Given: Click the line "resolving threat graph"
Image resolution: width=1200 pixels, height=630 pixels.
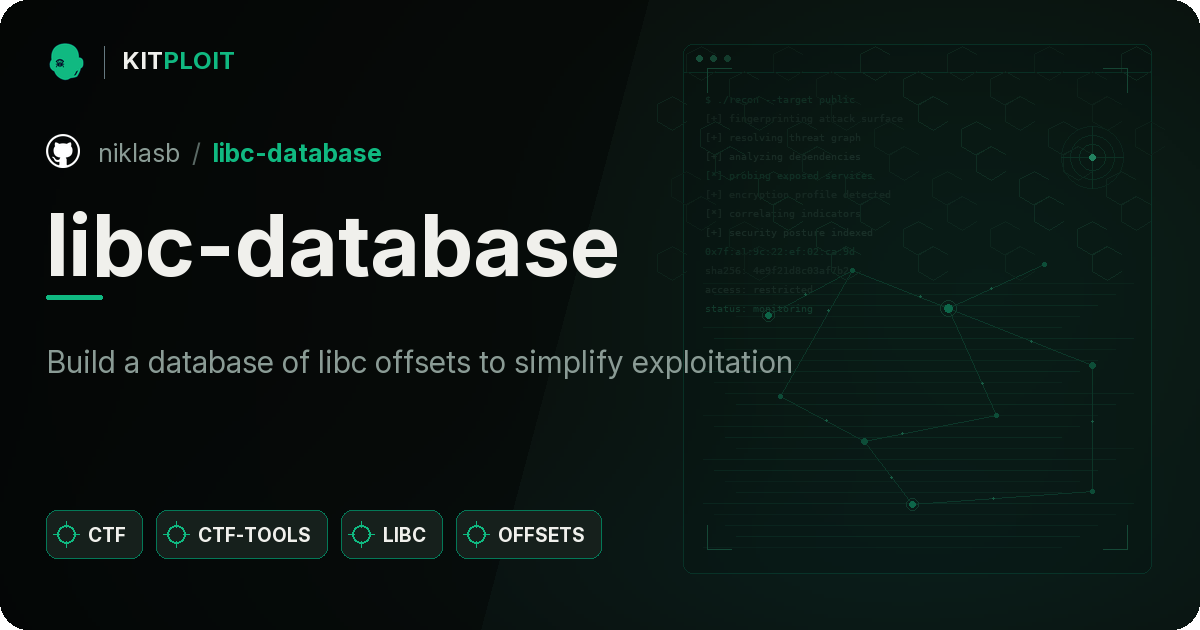Looking at the screenshot, I should click(x=782, y=138).
